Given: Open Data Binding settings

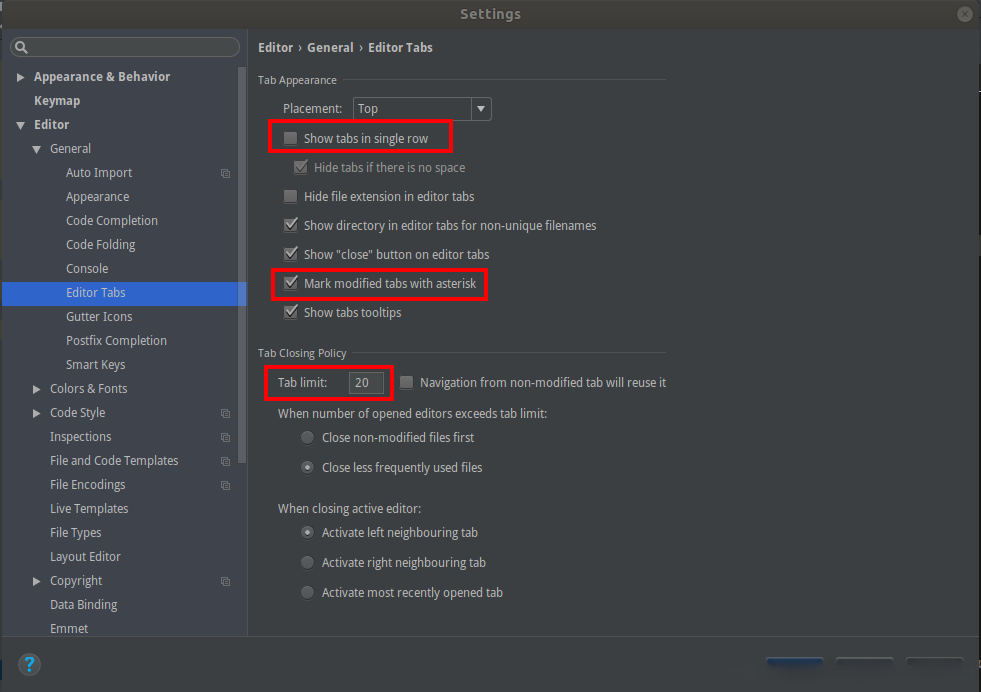Looking at the screenshot, I should 84,605.
